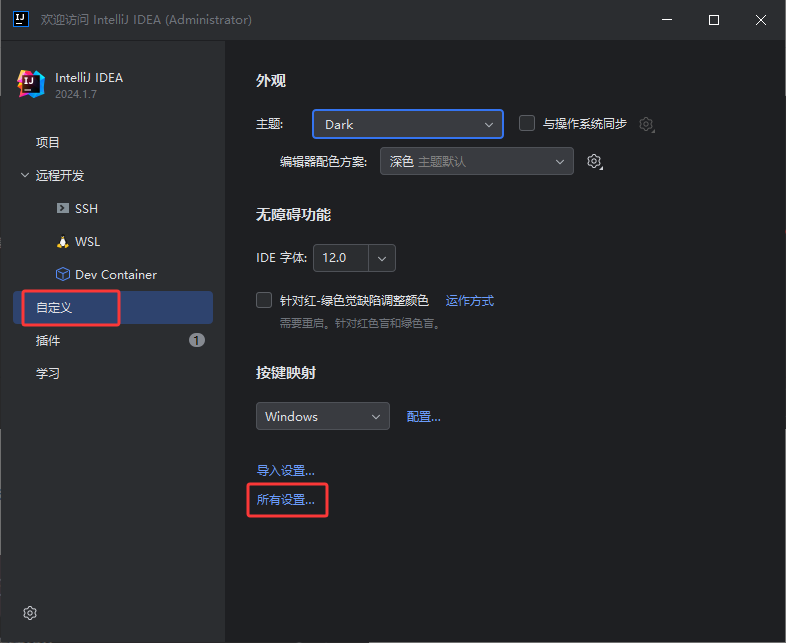This screenshot has width=786, height=643.
Task: Go to the 学习 sidebar item
Action: (48, 373)
